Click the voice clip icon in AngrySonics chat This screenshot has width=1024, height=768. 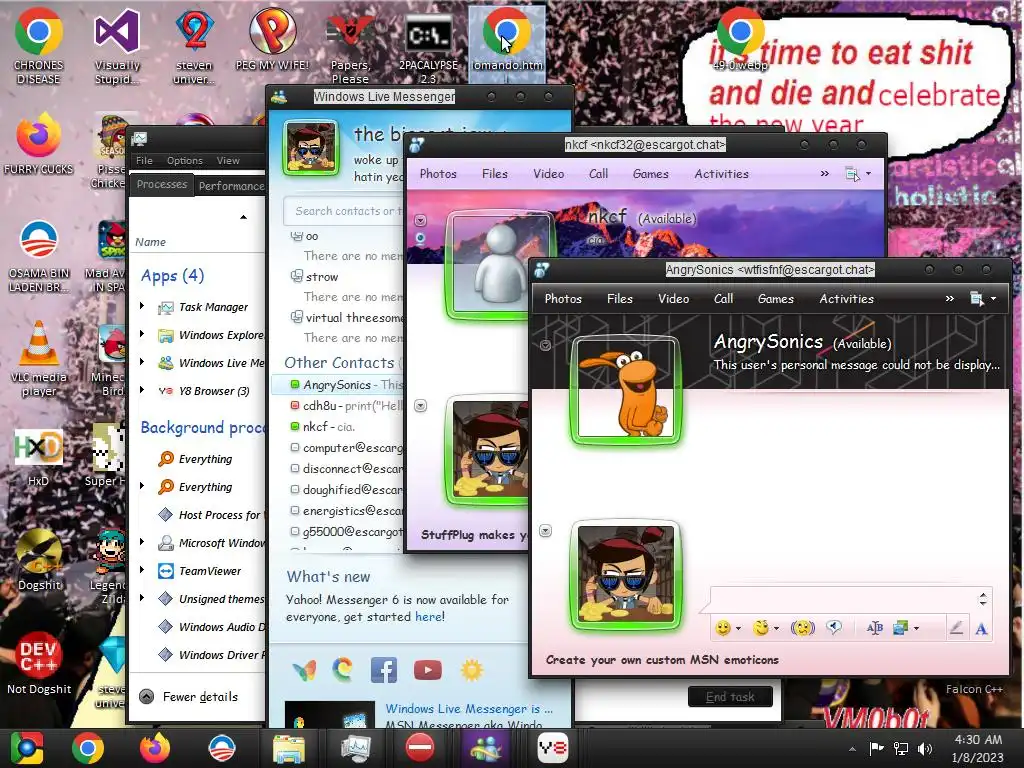(x=834, y=628)
